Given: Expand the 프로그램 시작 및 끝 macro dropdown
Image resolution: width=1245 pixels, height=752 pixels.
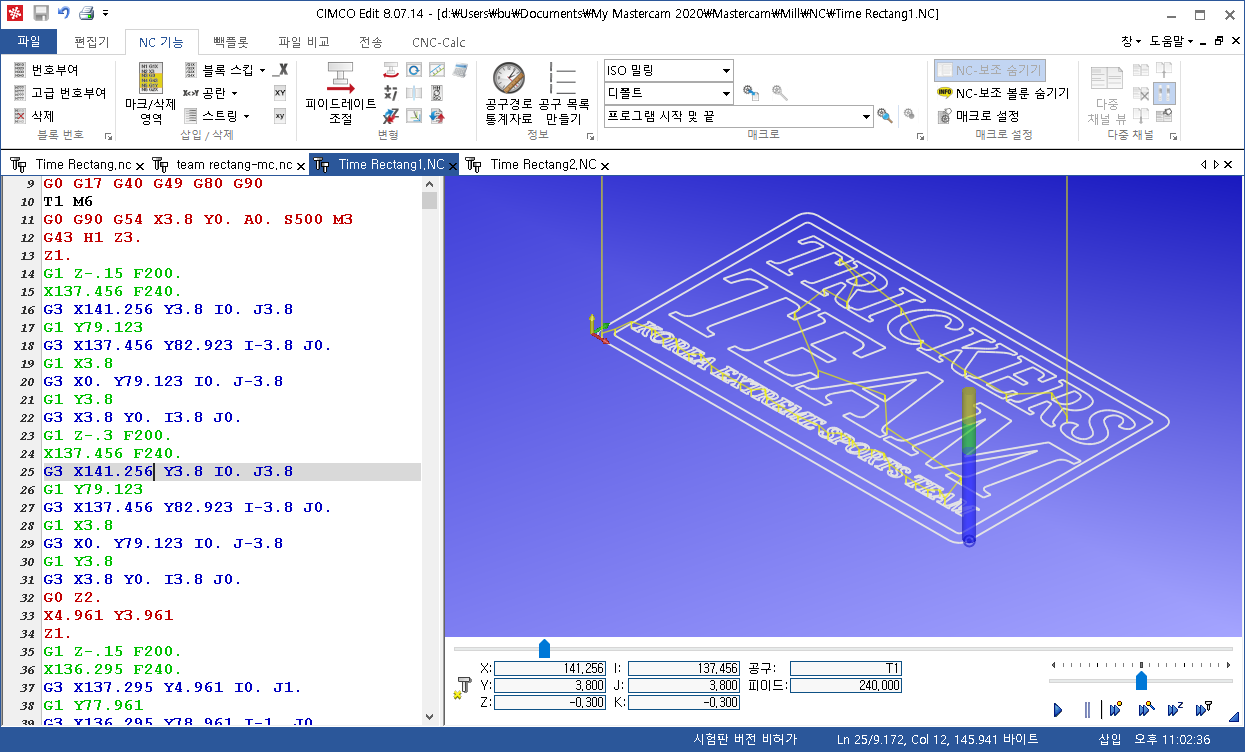Looking at the screenshot, I should [x=866, y=116].
